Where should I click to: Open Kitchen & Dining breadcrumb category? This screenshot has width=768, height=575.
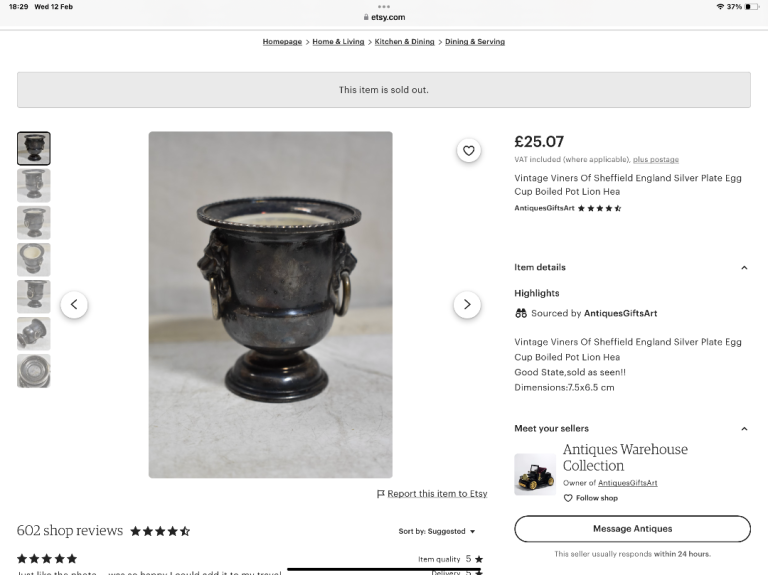point(404,42)
